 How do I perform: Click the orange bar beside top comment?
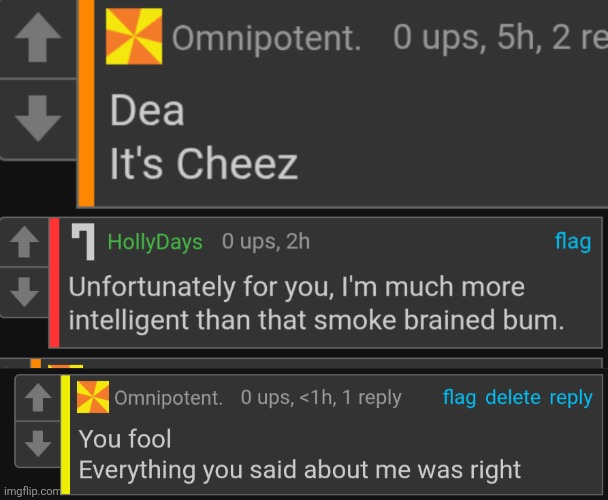tap(86, 100)
